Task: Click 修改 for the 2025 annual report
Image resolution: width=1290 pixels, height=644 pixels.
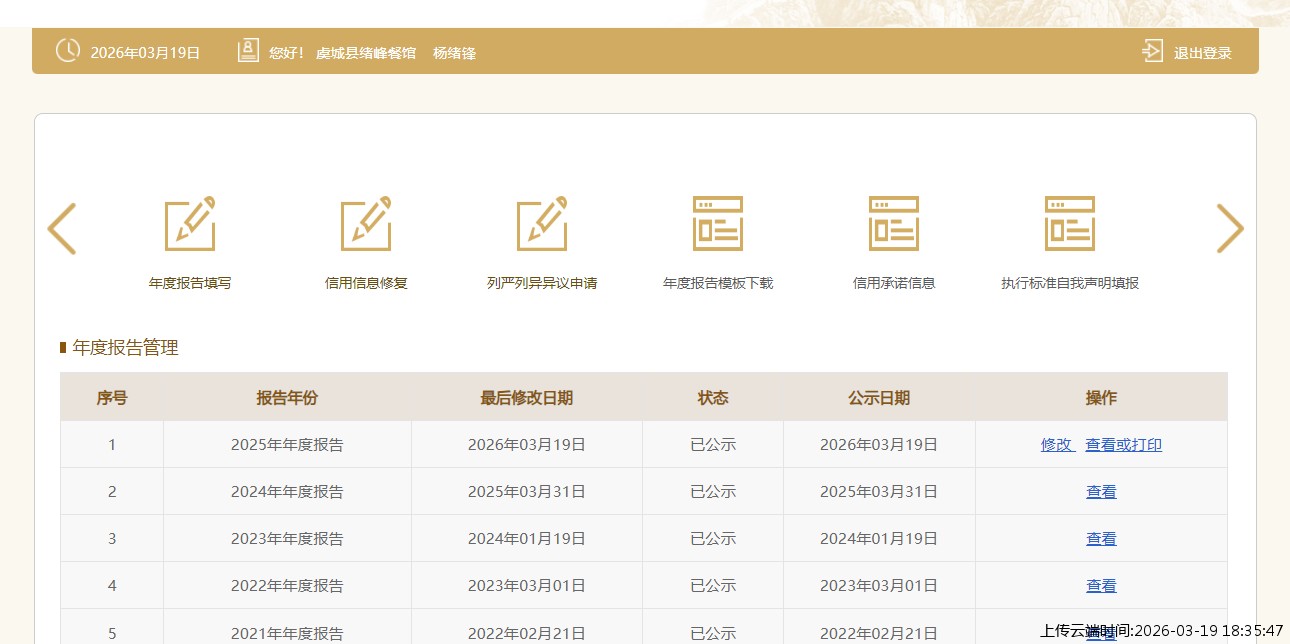Action: pos(1056,445)
